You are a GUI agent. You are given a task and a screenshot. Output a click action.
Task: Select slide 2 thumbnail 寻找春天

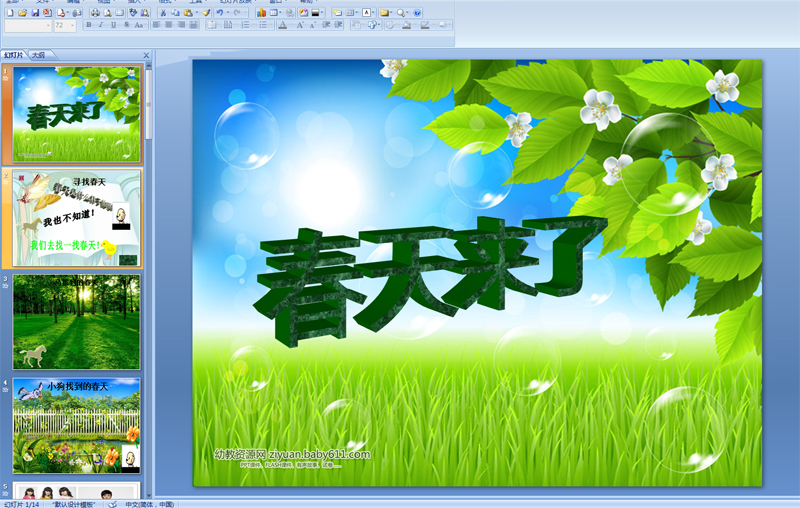pos(77,218)
